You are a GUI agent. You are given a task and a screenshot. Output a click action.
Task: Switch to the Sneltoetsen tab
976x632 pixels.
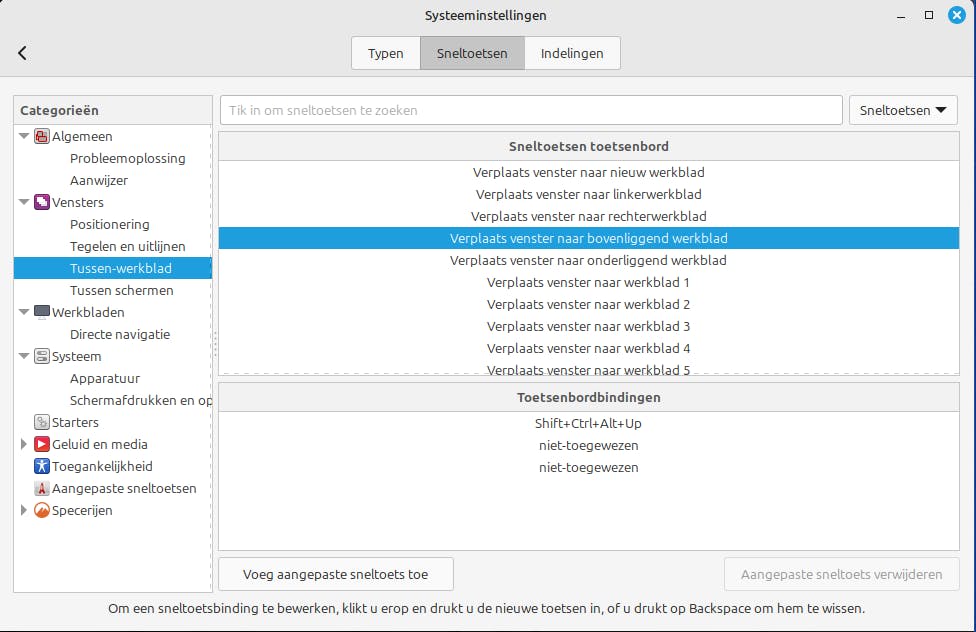pyautogui.click(x=472, y=54)
